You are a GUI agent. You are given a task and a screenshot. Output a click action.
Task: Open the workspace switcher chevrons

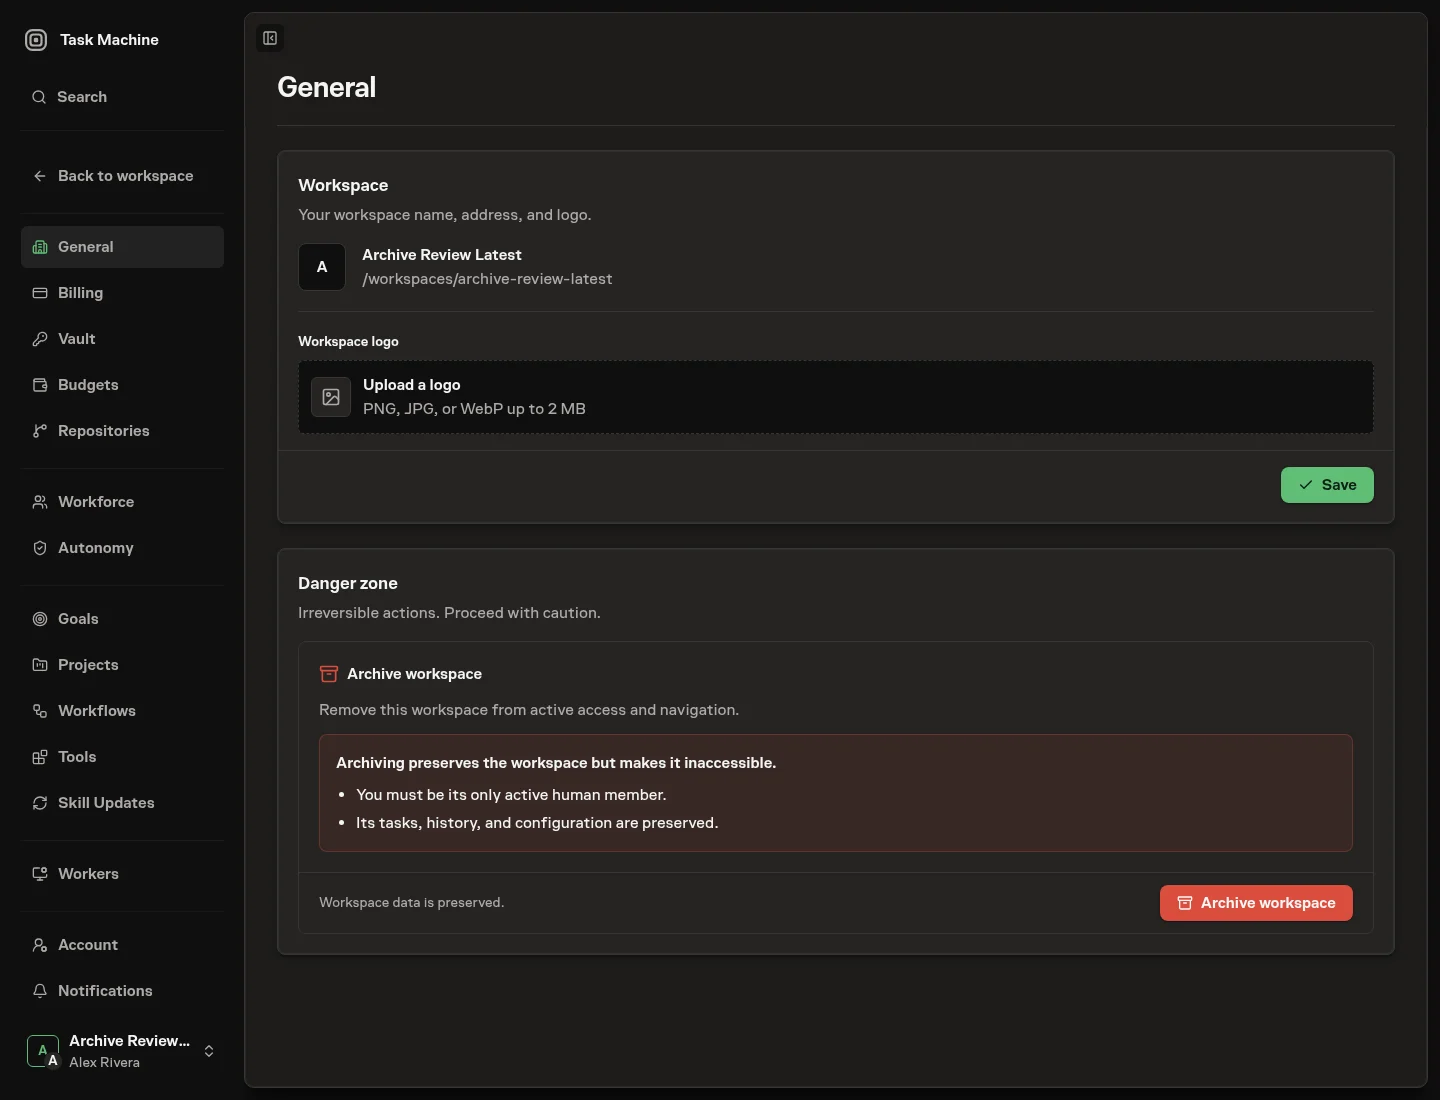tap(209, 1051)
